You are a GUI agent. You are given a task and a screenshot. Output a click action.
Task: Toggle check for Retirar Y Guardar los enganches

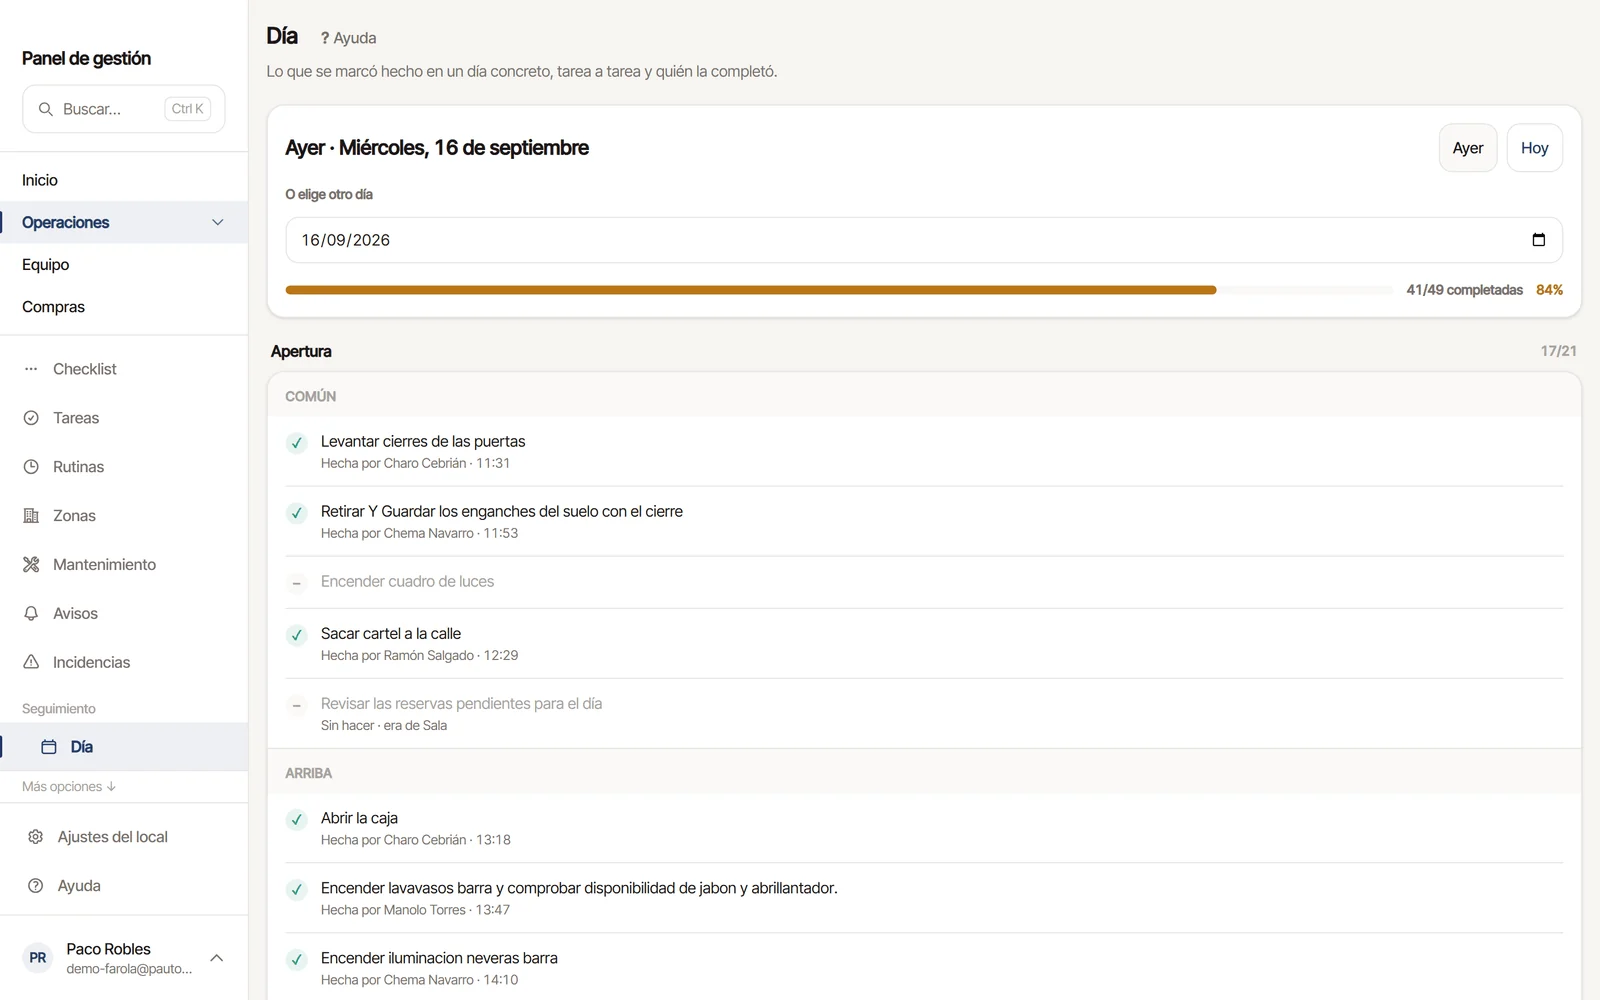[x=297, y=513]
